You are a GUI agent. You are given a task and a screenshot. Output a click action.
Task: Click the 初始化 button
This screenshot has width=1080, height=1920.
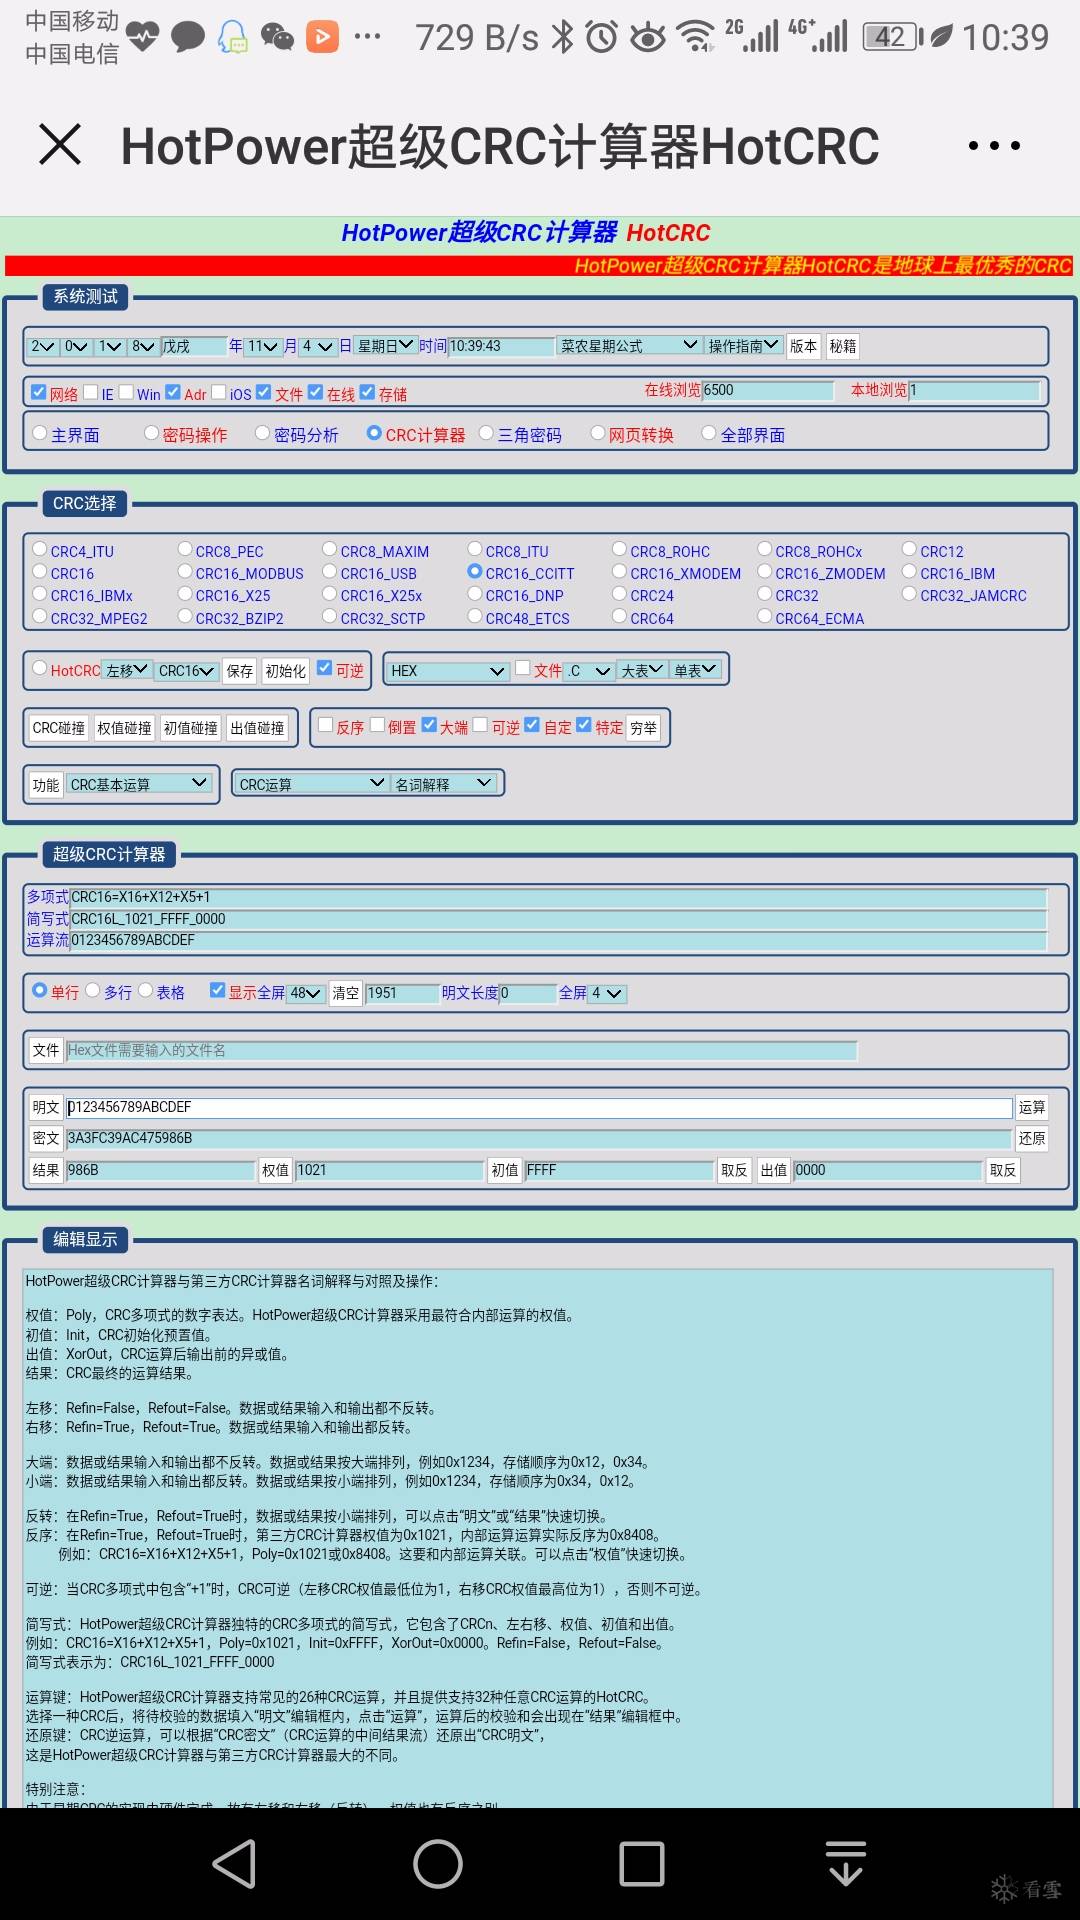click(x=286, y=671)
